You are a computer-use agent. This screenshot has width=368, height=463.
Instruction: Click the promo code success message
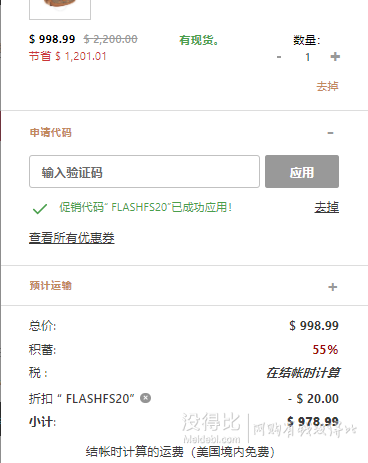click(x=145, y=207)
